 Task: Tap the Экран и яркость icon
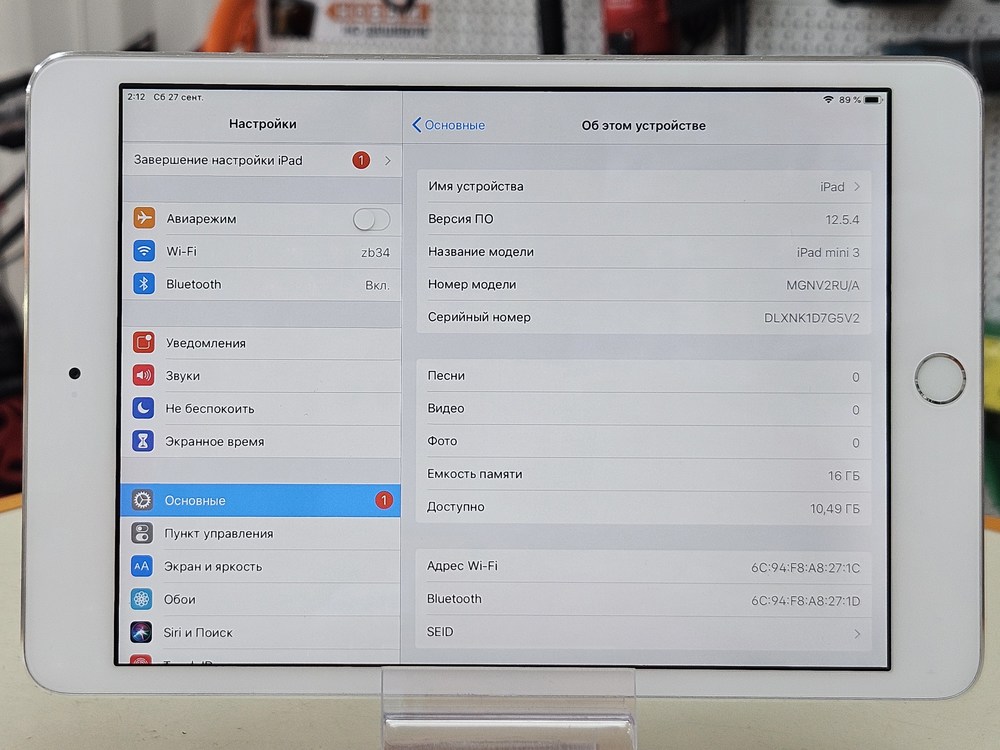[141, 566]
